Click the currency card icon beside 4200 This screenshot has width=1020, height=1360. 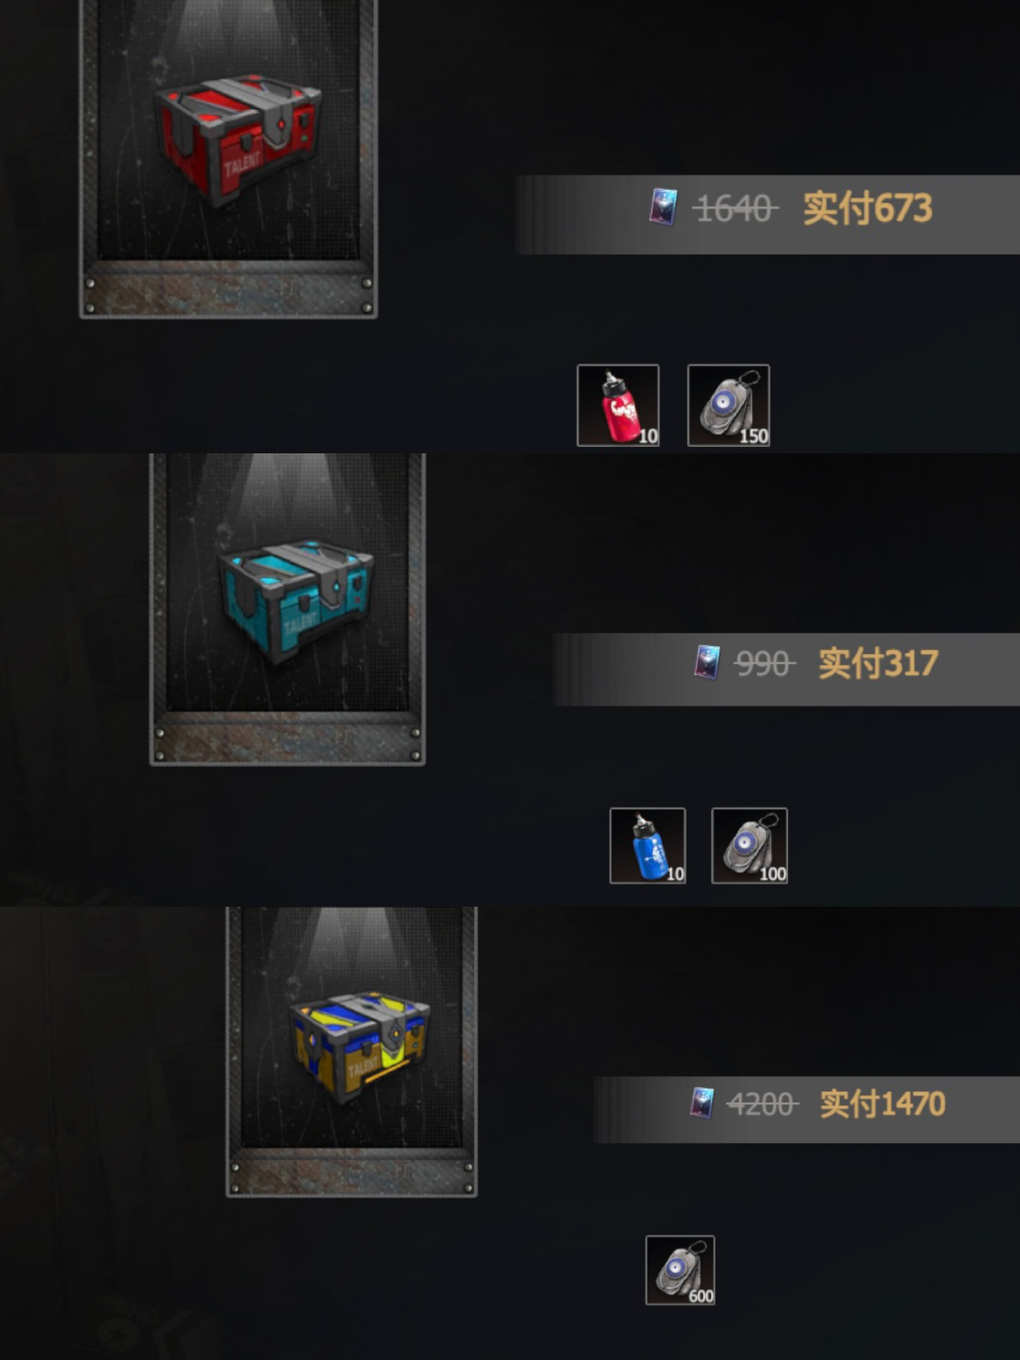click(703, 1102)
